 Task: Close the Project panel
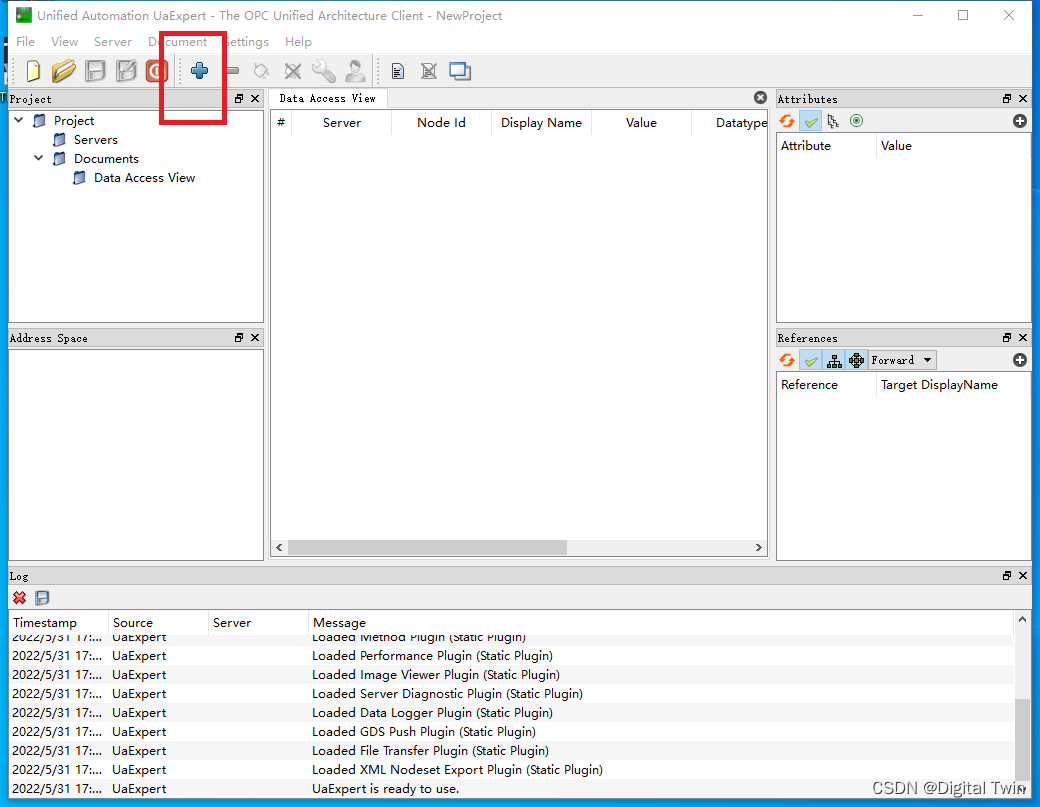click(x=255, y=99)
